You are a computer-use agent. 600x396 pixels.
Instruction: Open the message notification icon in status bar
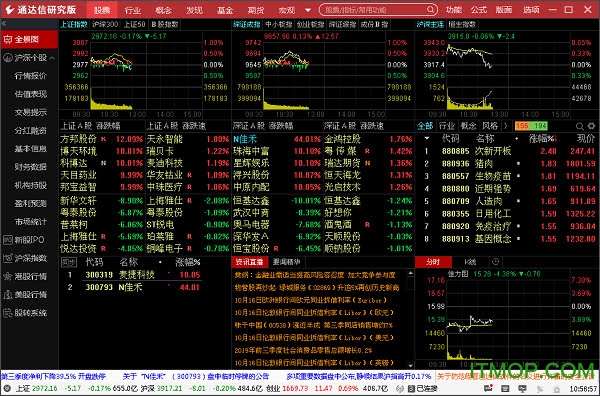pyautogui.click(x=488, y=388)
